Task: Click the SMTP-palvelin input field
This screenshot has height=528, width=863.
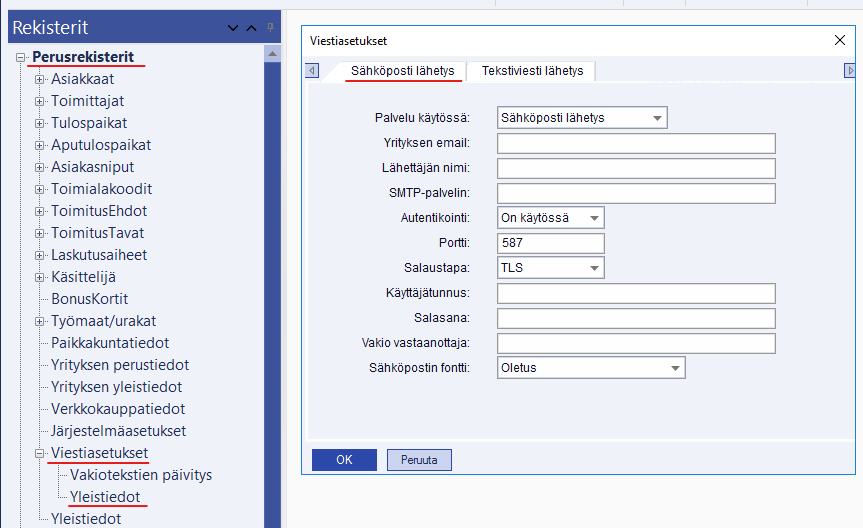Action: point(636,193)
